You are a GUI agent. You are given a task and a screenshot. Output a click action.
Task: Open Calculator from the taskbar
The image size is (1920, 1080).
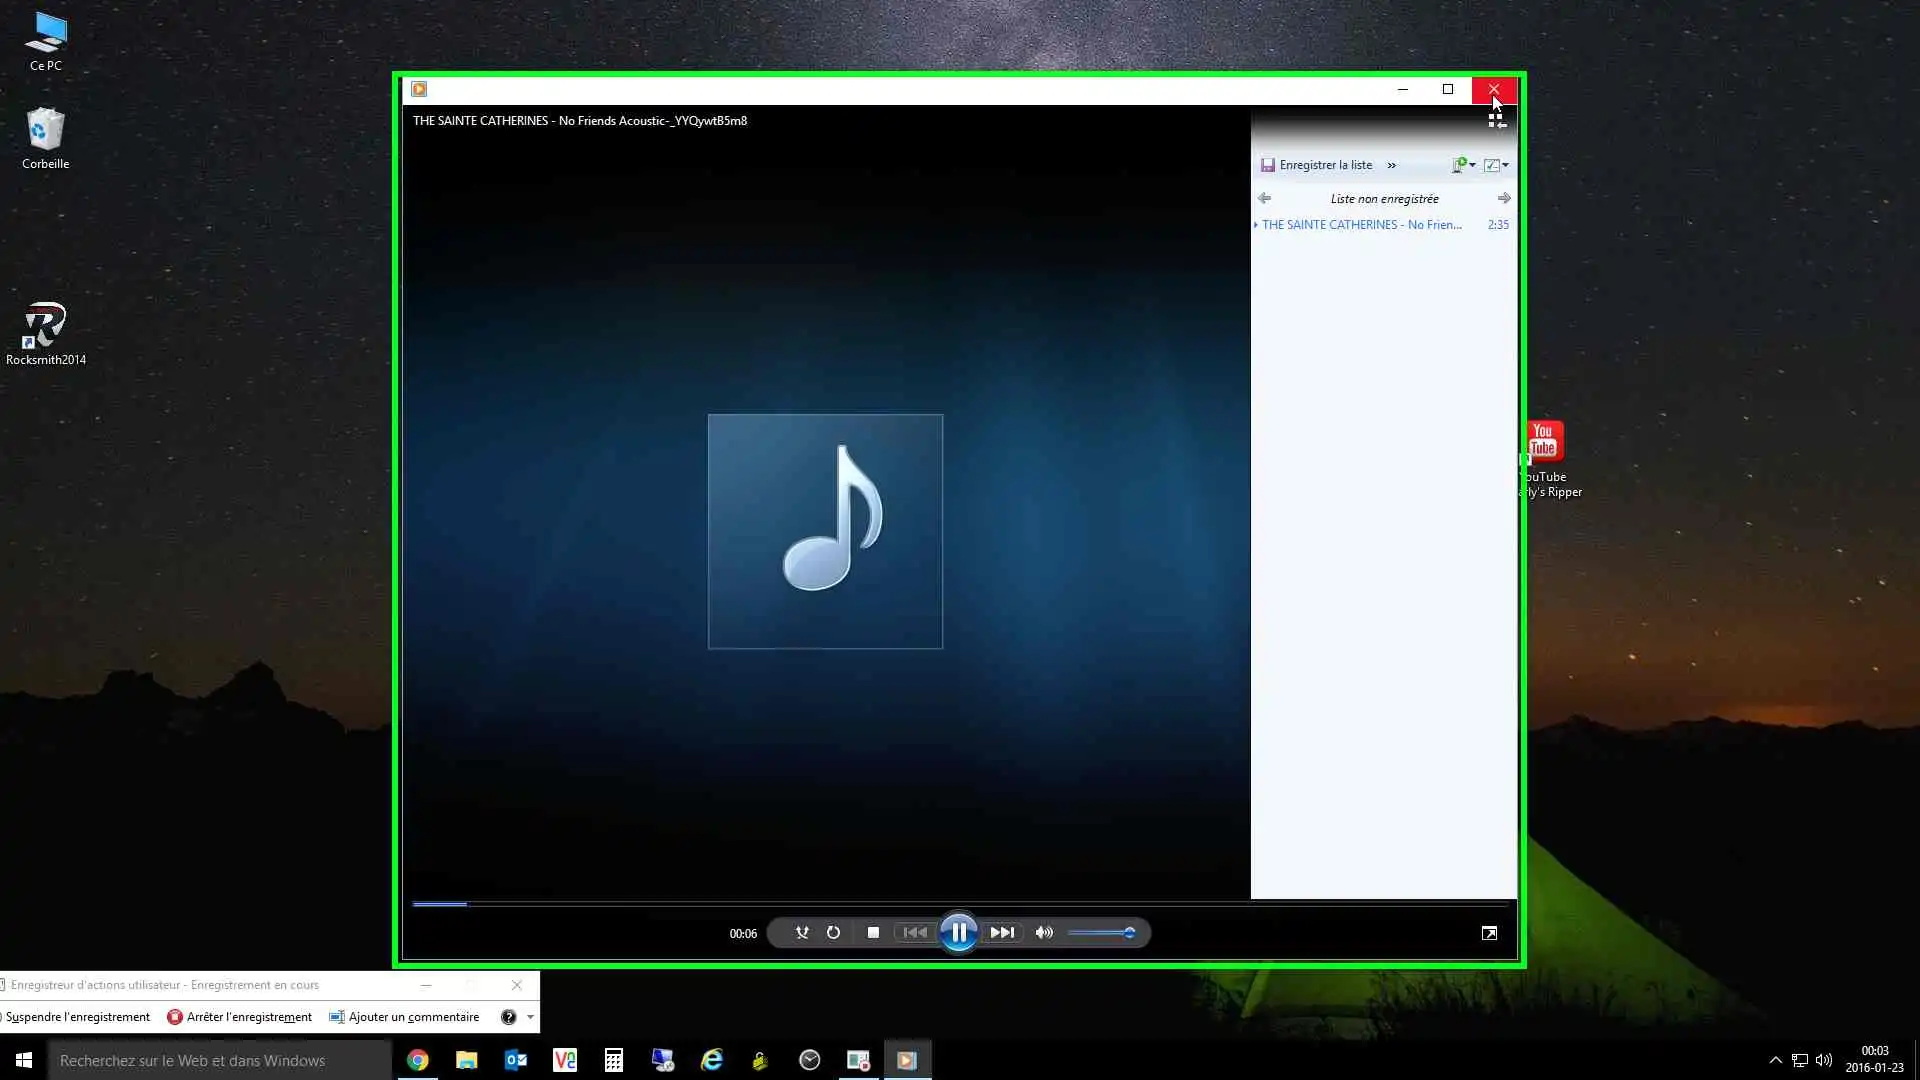[x=613, y=1060]
